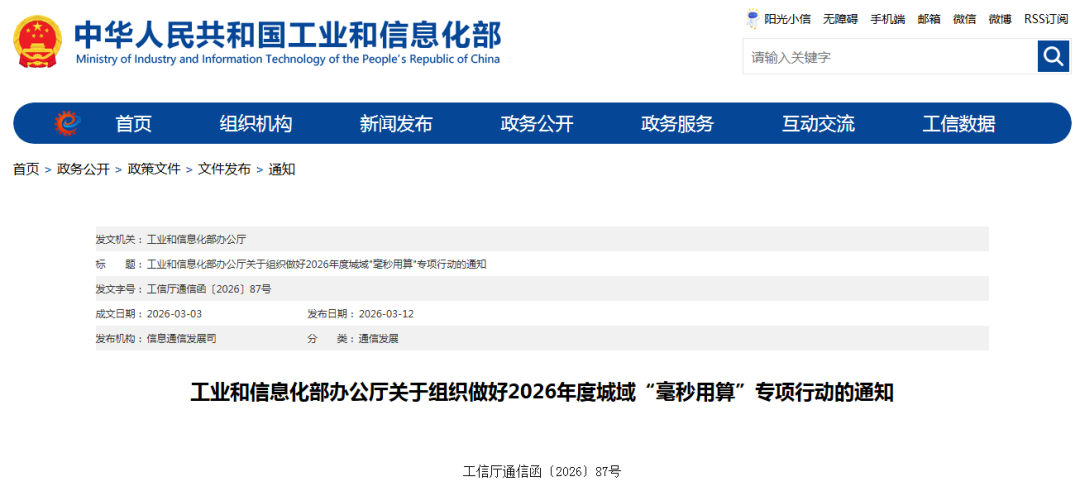Open the 手机端 mobile version link
Screen dimensions: 1080x491
[887, 19]
